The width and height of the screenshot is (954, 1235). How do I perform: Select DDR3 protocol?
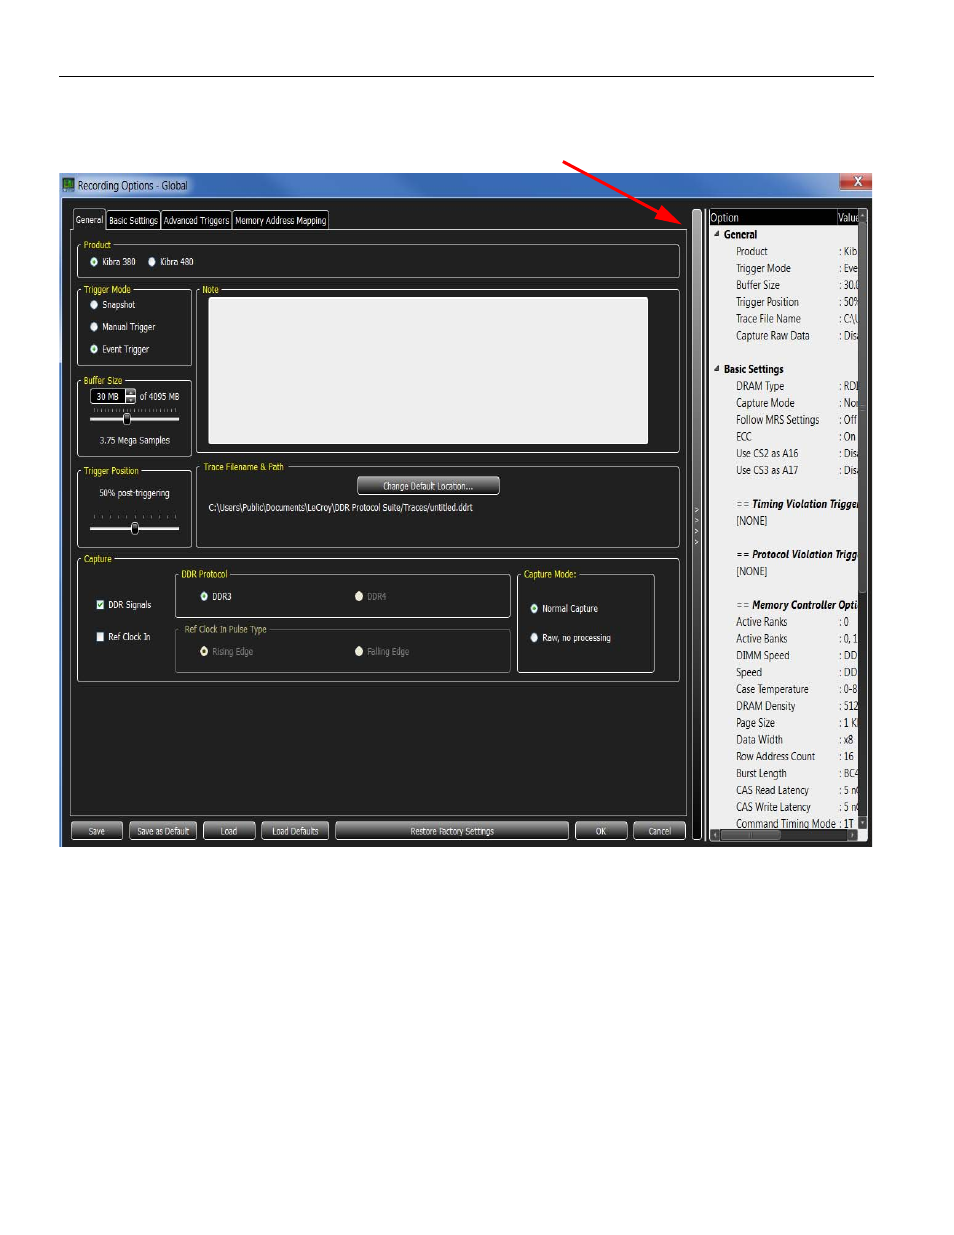click(216, 596)
